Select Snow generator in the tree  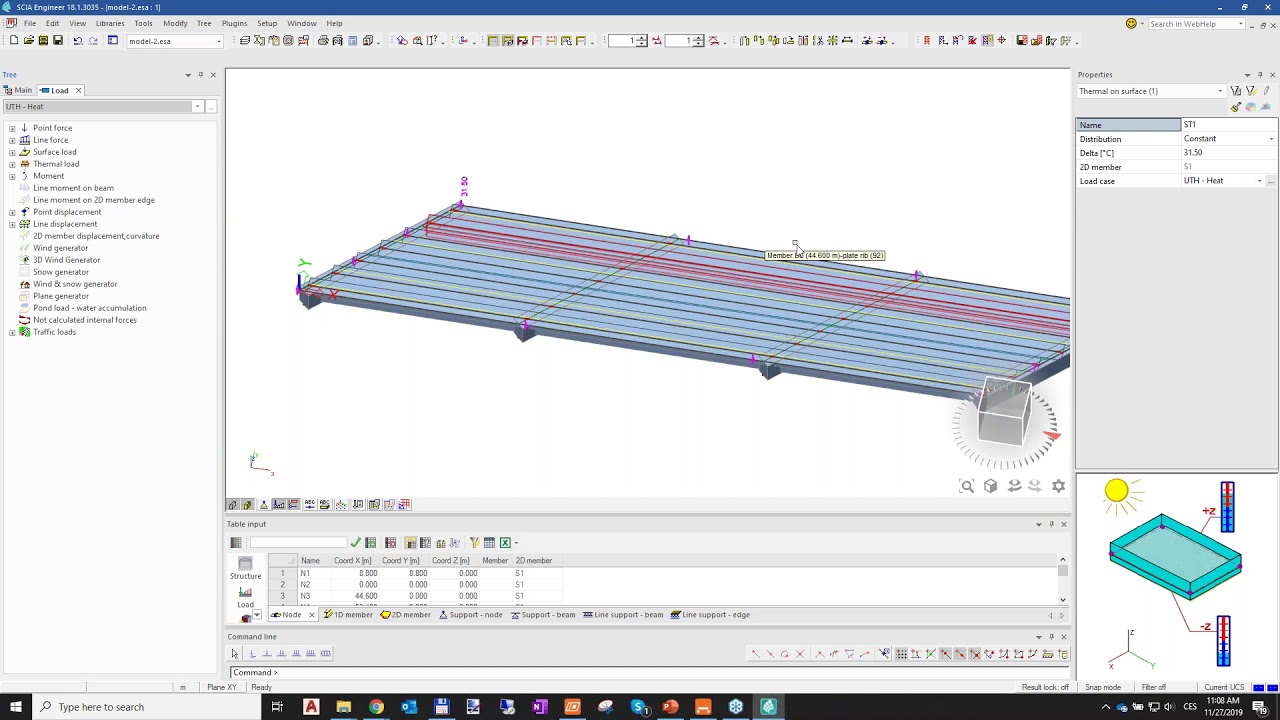click(60, 272)
